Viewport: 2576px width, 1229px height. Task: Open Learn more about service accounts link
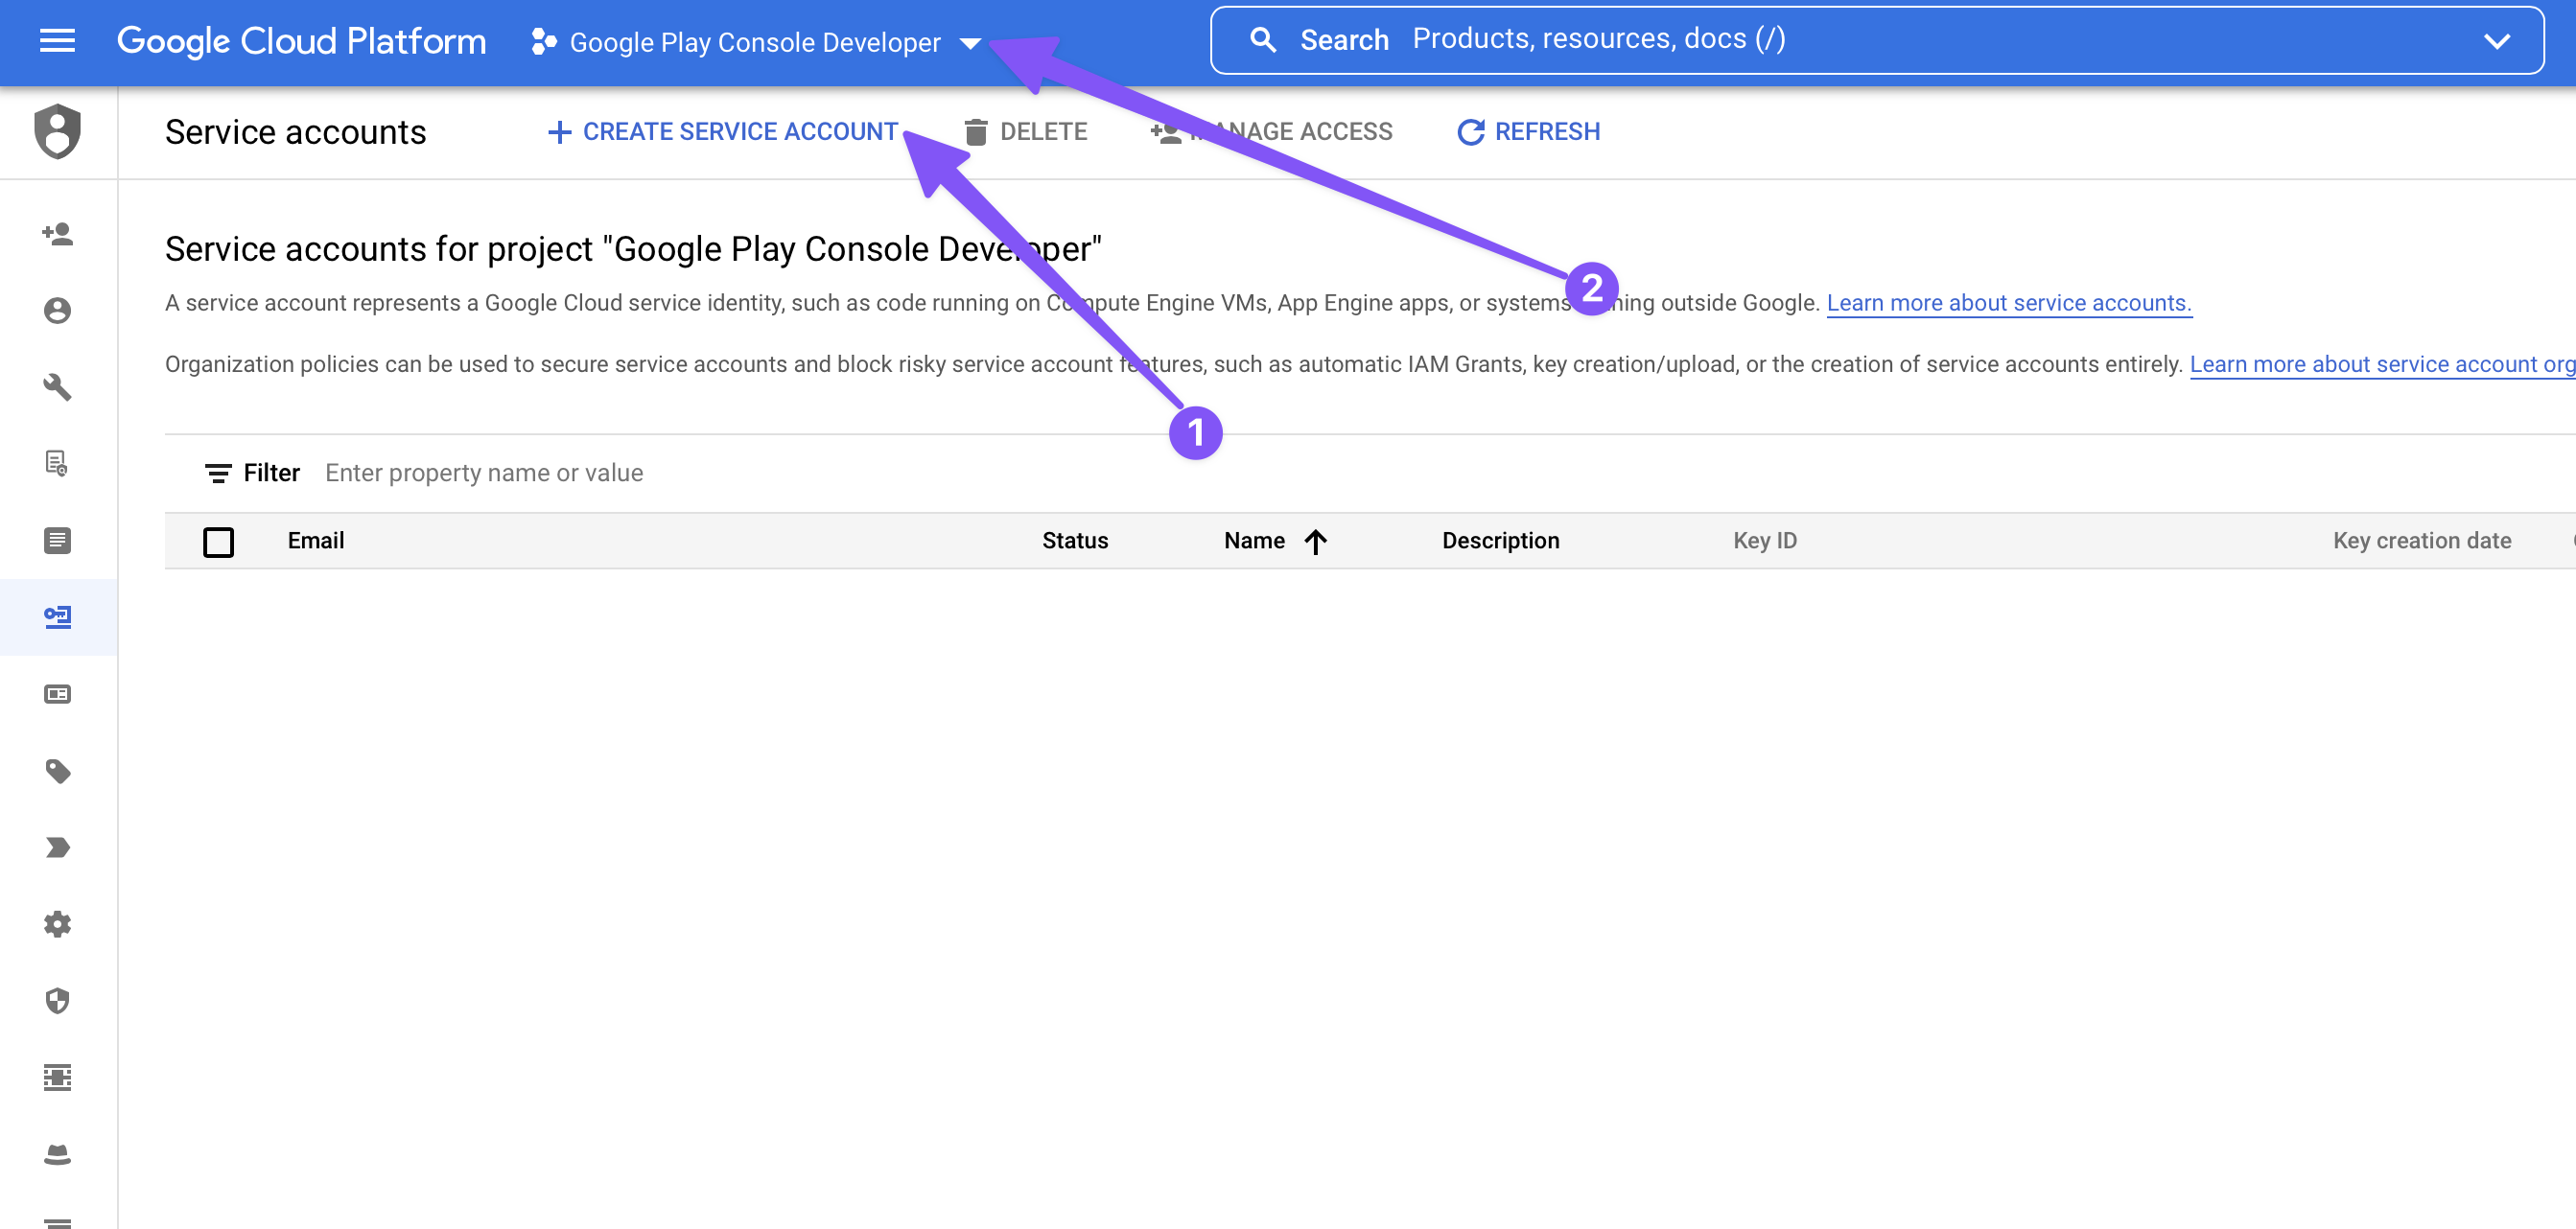(2008, 303)
